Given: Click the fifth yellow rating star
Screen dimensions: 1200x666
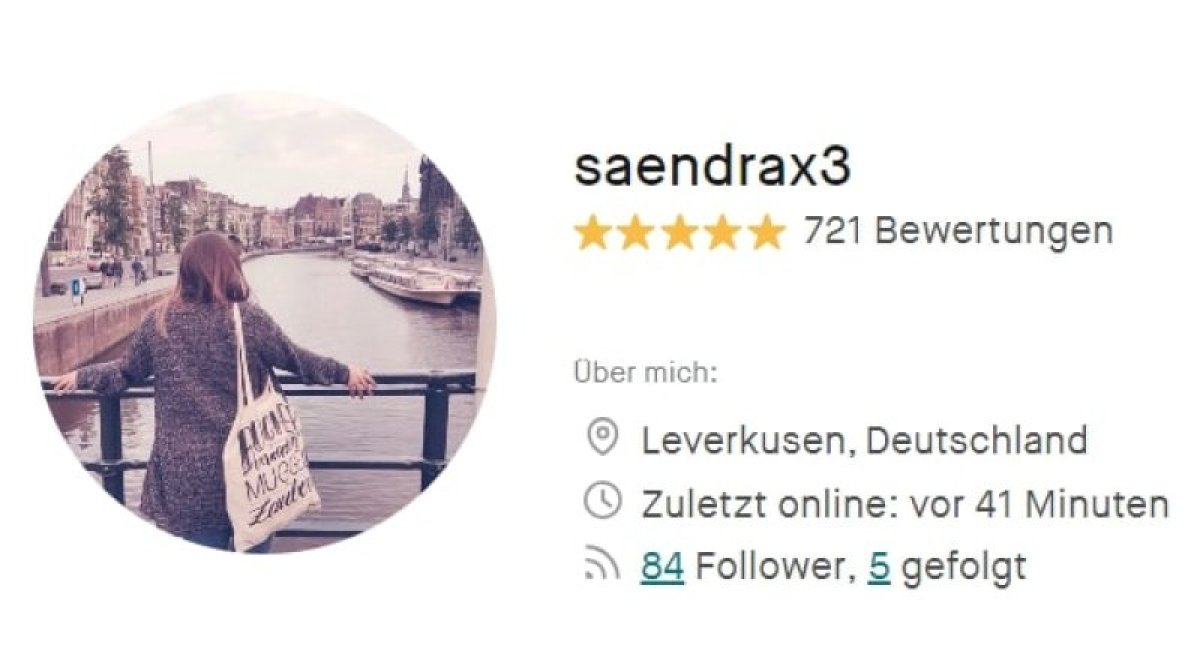Looking at the screenshot, I should 766,232.
